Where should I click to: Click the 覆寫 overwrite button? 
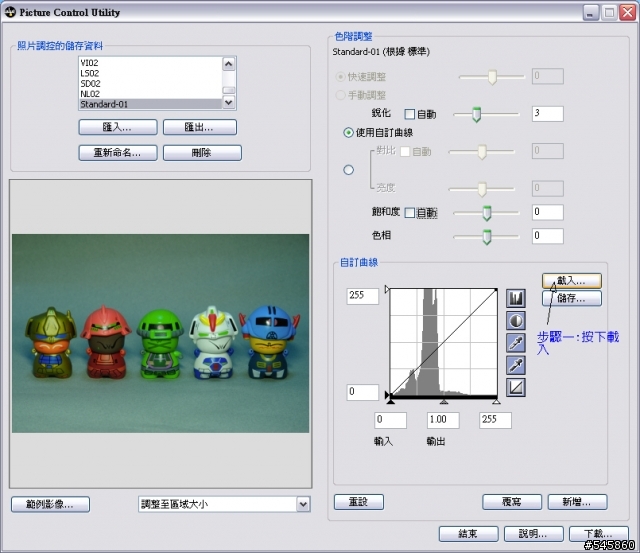[x=512, y=502]
